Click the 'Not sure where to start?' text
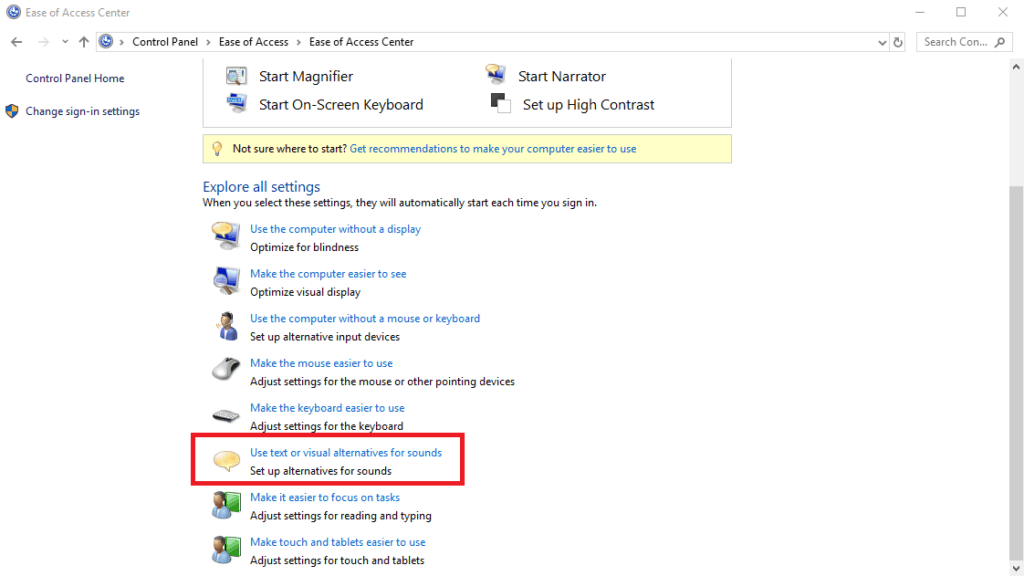 click(289, 149)
